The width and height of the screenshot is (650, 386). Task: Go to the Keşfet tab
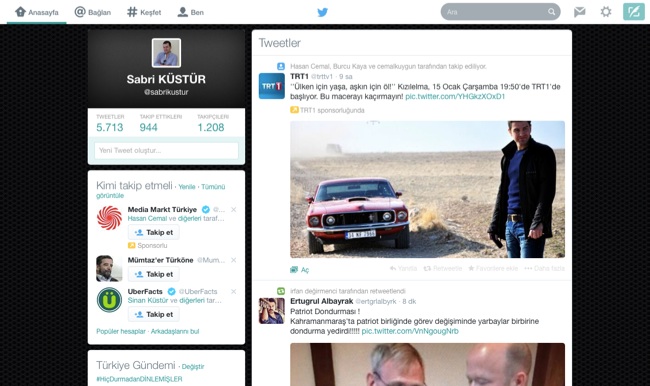tap(144, 12)
